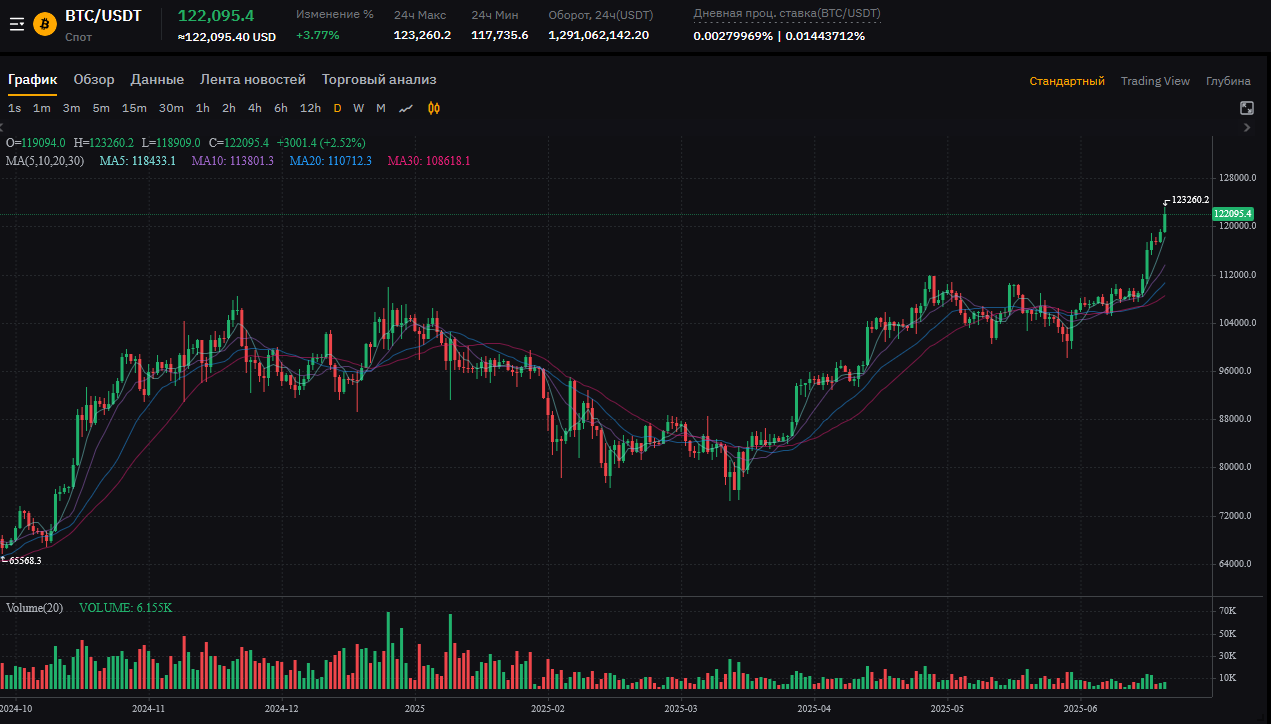
Task: Open the Торговый анализ tab
Action: point(379,80)
